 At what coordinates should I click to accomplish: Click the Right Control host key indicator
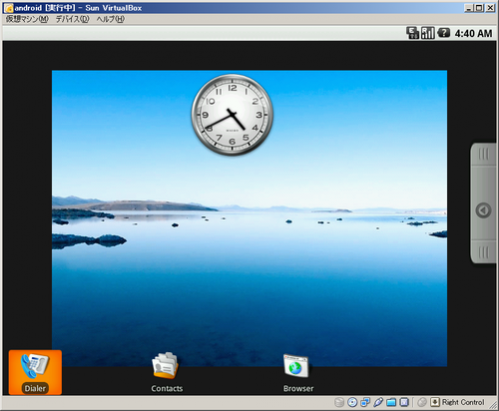coord(457,403)
